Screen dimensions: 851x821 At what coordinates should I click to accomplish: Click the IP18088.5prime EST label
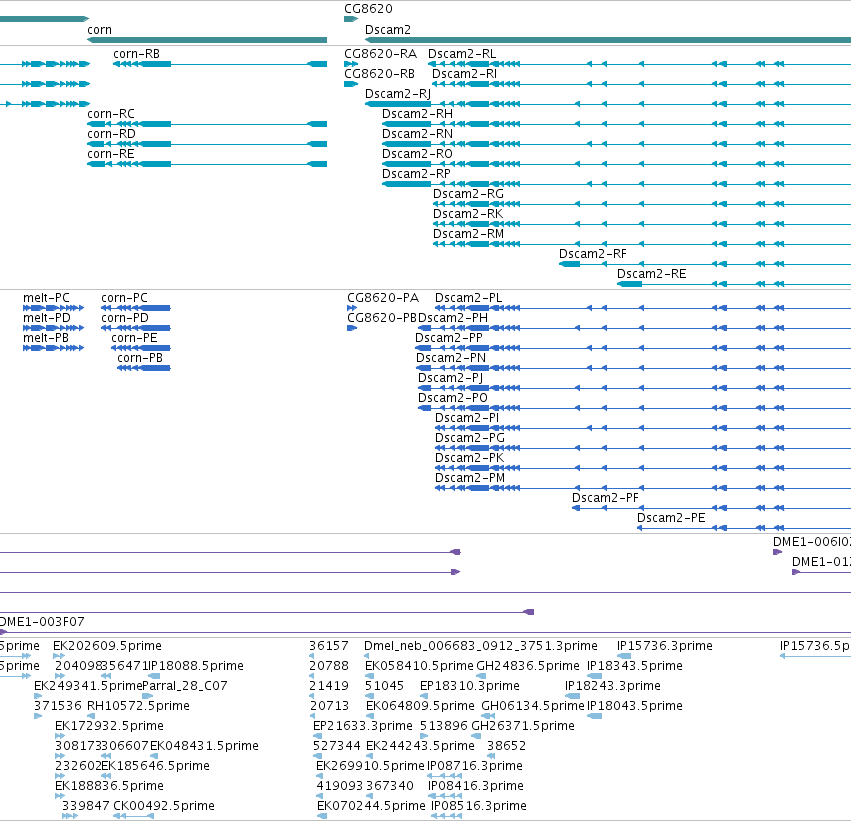(195, 666)
